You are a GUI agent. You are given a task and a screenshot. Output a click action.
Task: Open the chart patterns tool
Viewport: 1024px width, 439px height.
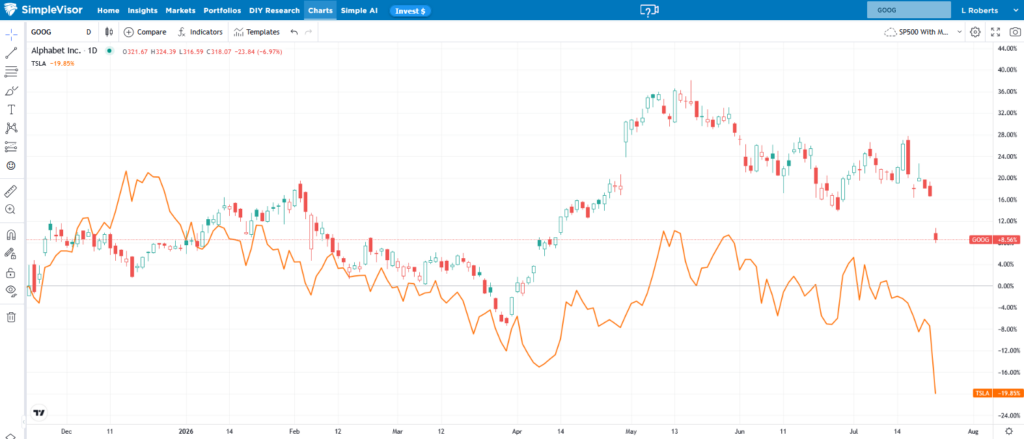(11, 128)
